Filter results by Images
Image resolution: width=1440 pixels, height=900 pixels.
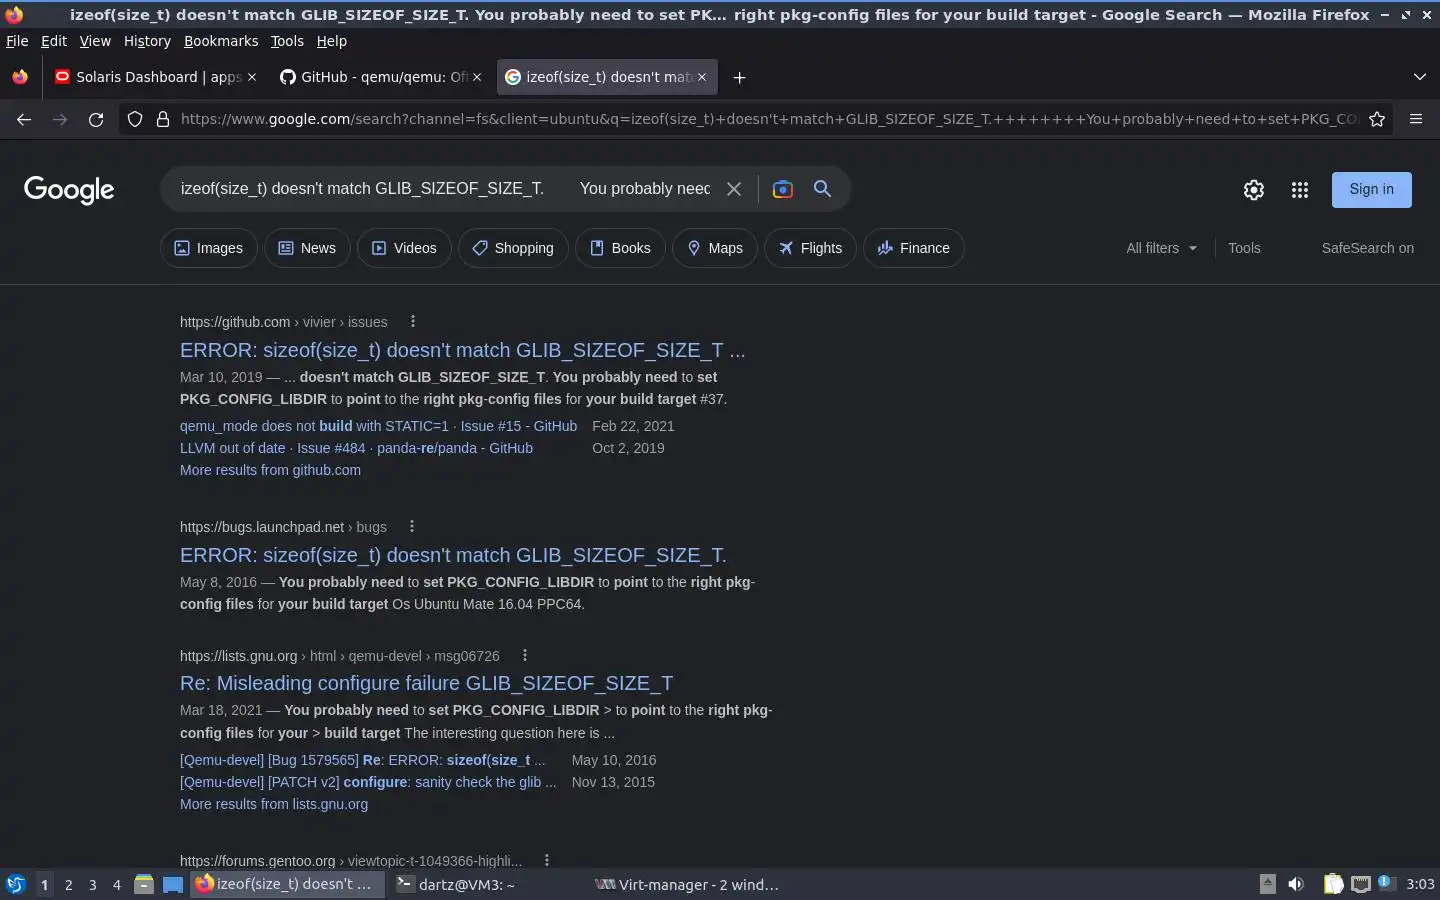coord(209,248)
